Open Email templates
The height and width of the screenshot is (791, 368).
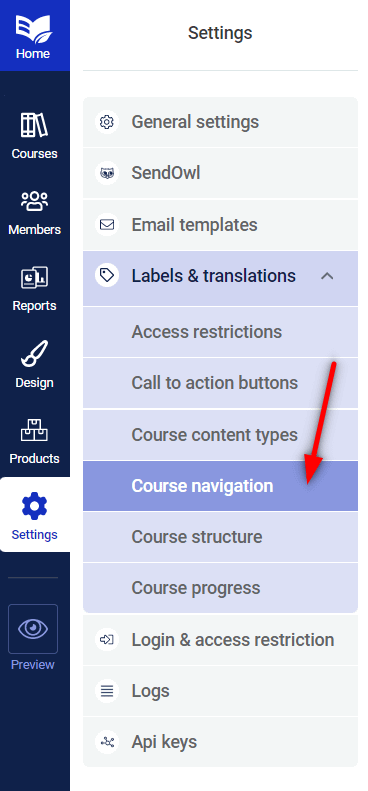coord(221,225)
